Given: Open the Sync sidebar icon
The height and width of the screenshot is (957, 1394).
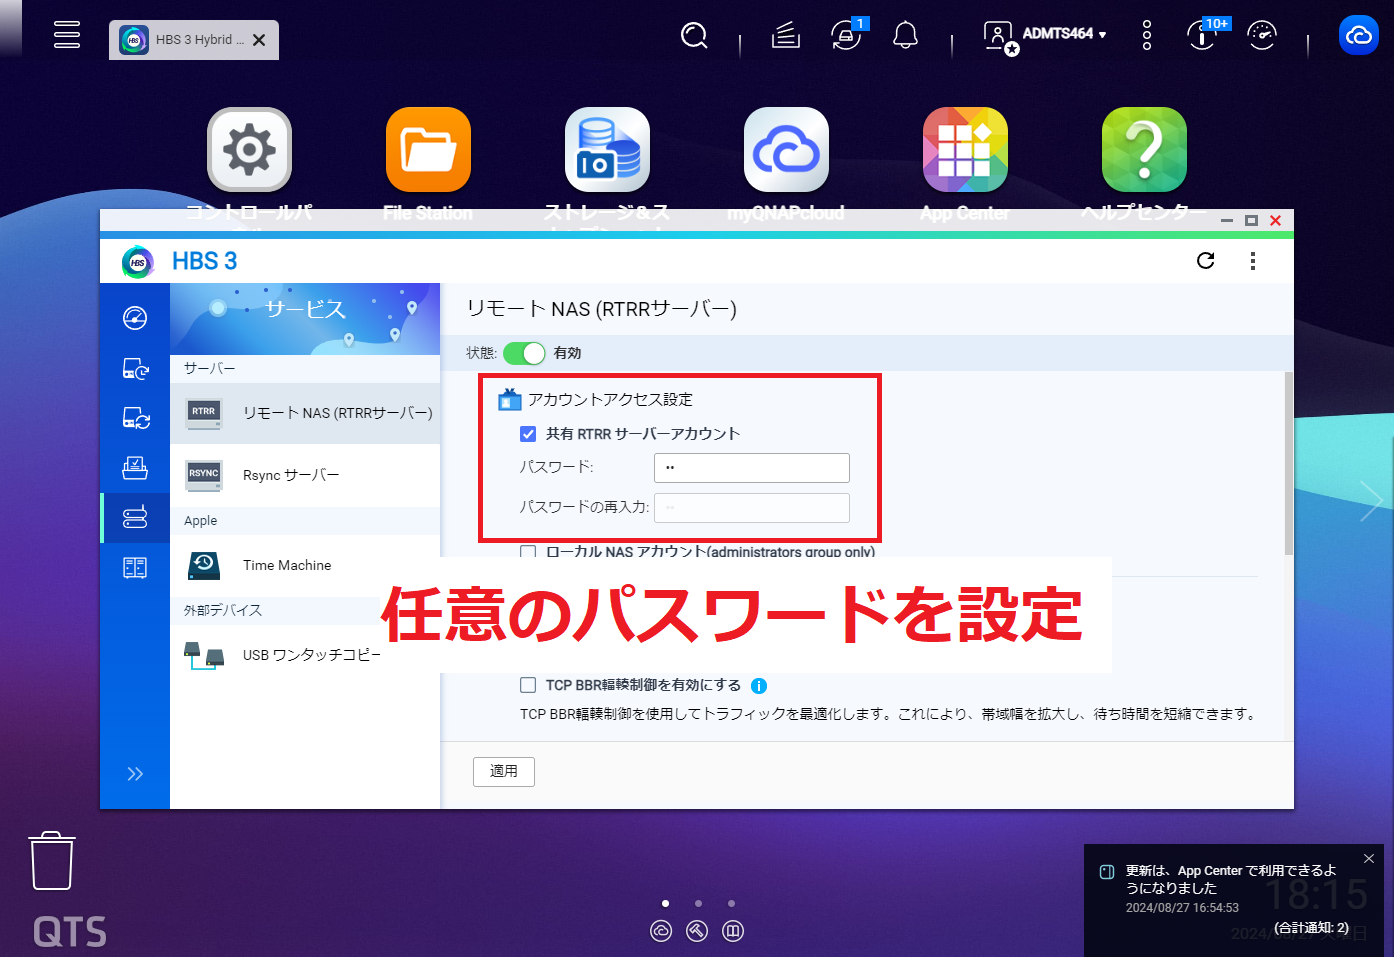Looking at the screenshot, I should (x=135, y=418).
